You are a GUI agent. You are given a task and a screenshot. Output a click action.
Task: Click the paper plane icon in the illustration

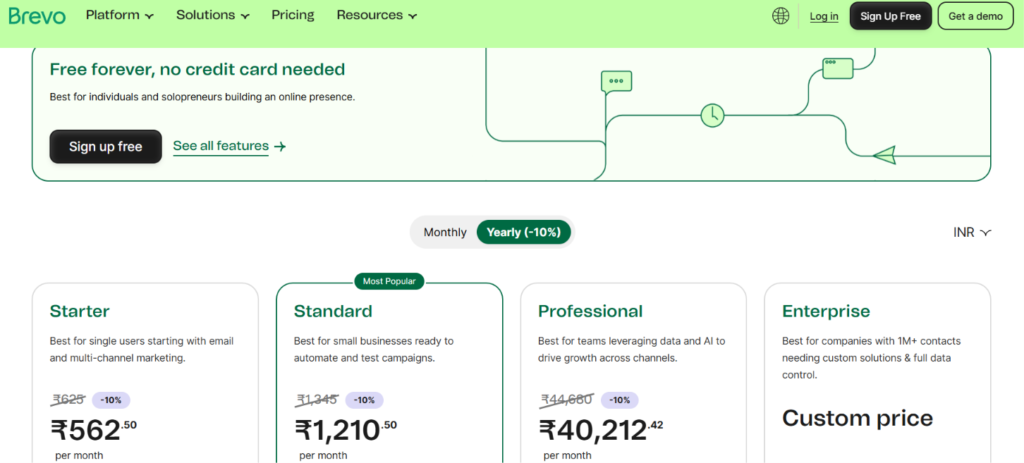point(884,155)
